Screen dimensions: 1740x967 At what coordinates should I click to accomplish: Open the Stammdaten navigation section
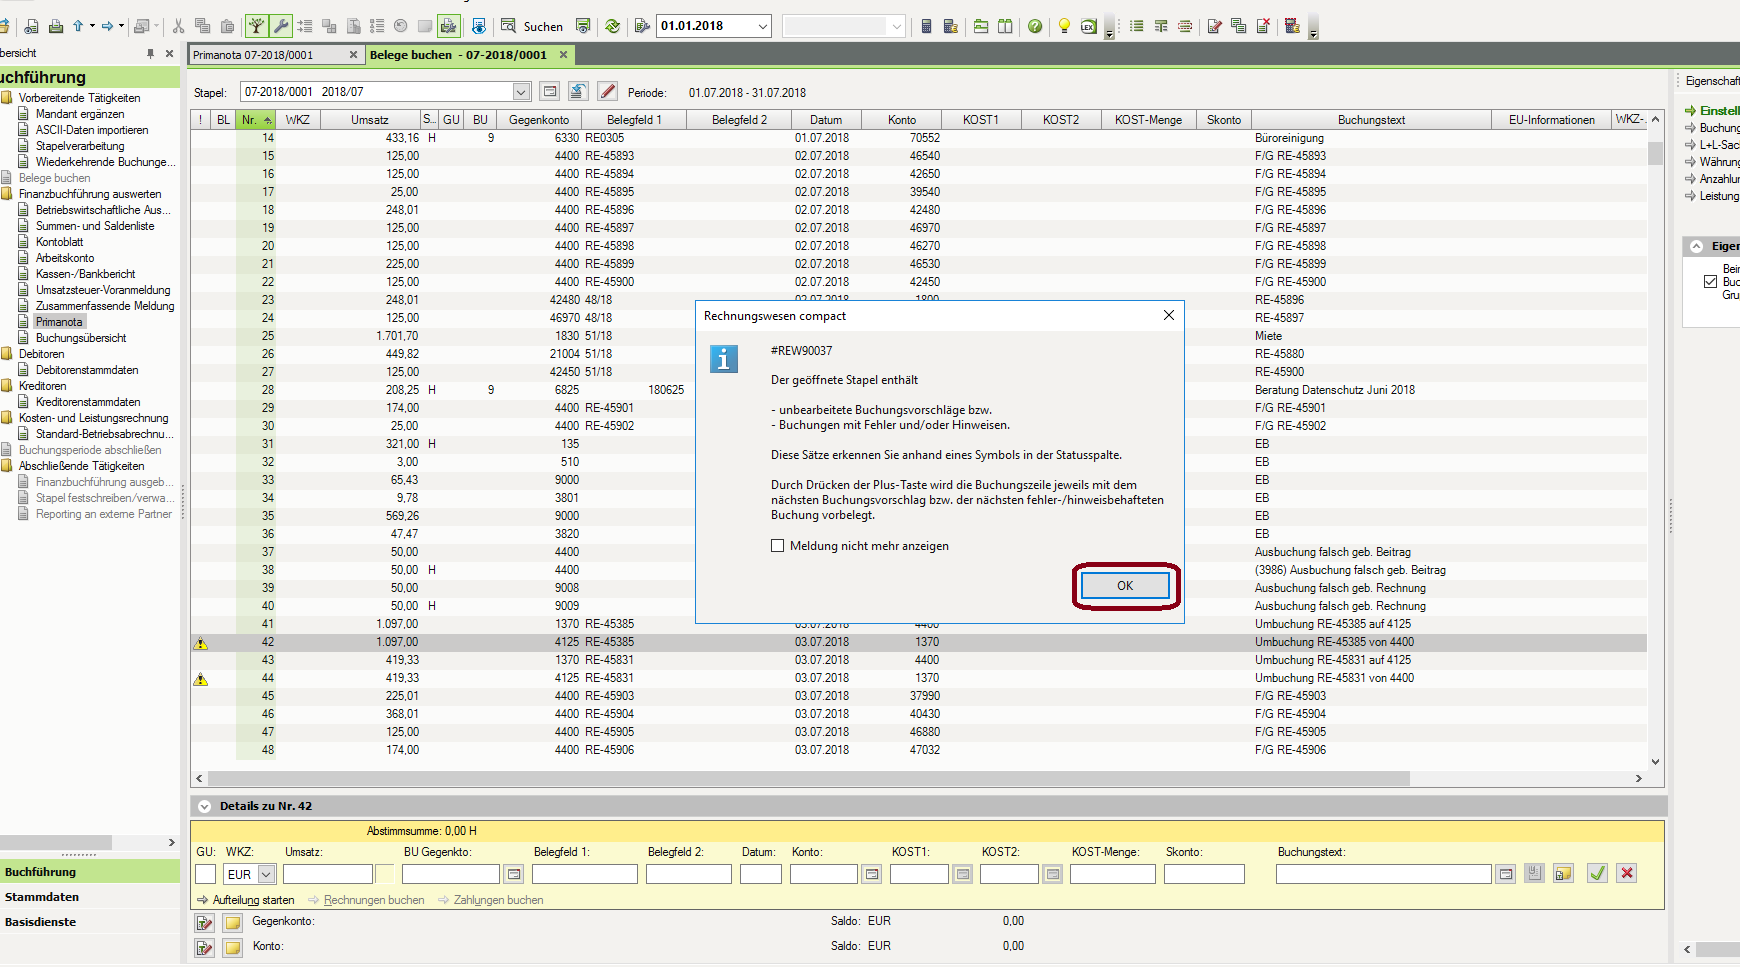(x=42, y=897)
